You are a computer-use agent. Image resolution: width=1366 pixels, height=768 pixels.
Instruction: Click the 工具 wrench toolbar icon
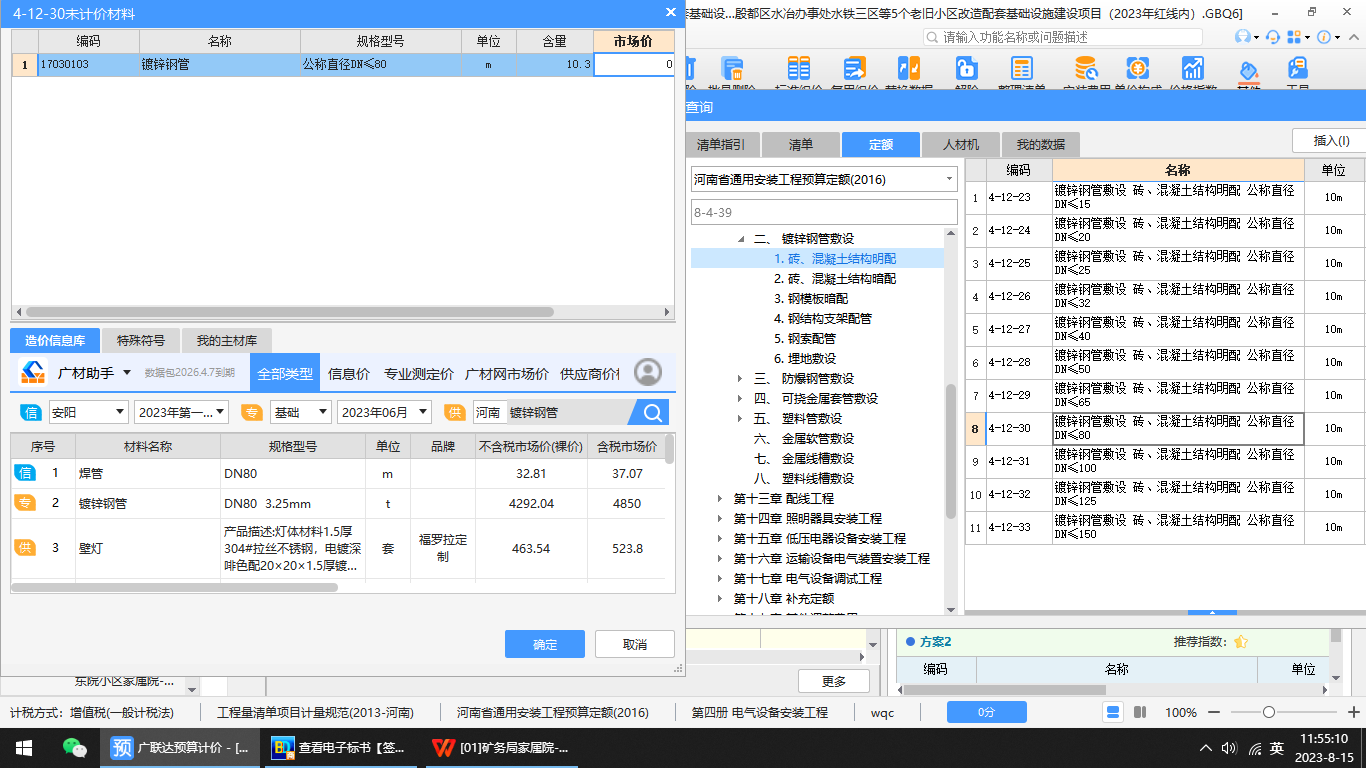pyautogui.click(x=1298, y=69)
